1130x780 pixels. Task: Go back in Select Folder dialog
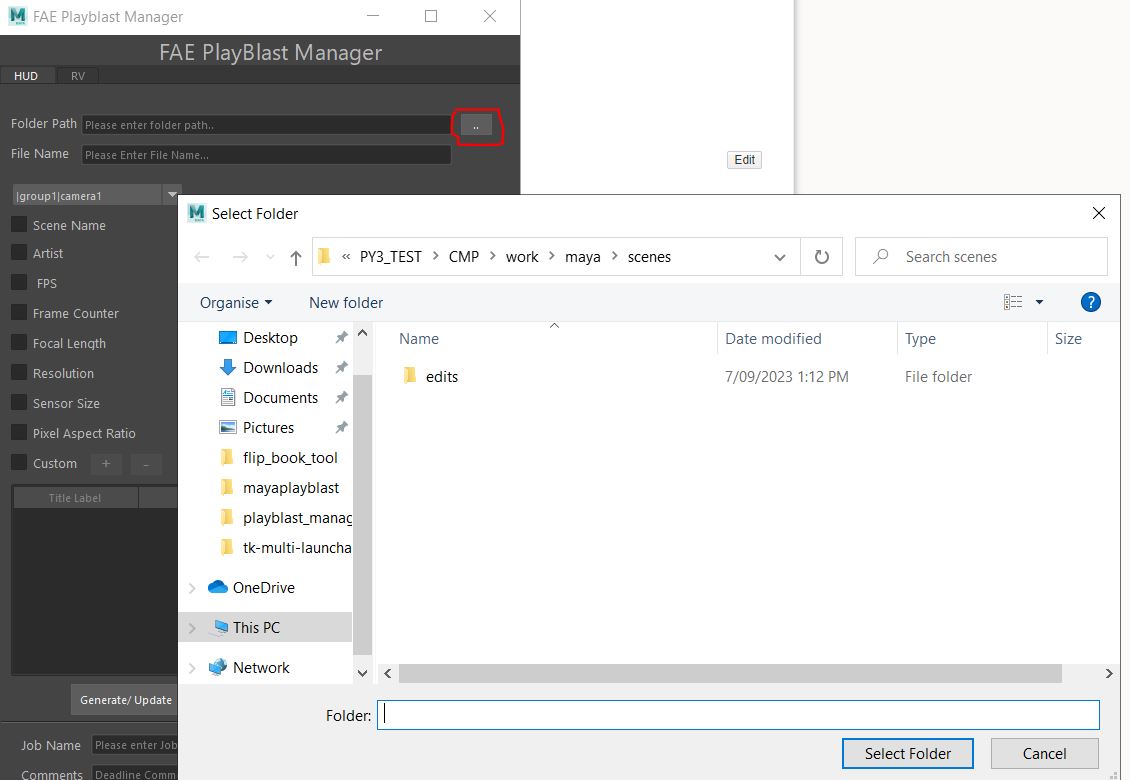point(202,257)
